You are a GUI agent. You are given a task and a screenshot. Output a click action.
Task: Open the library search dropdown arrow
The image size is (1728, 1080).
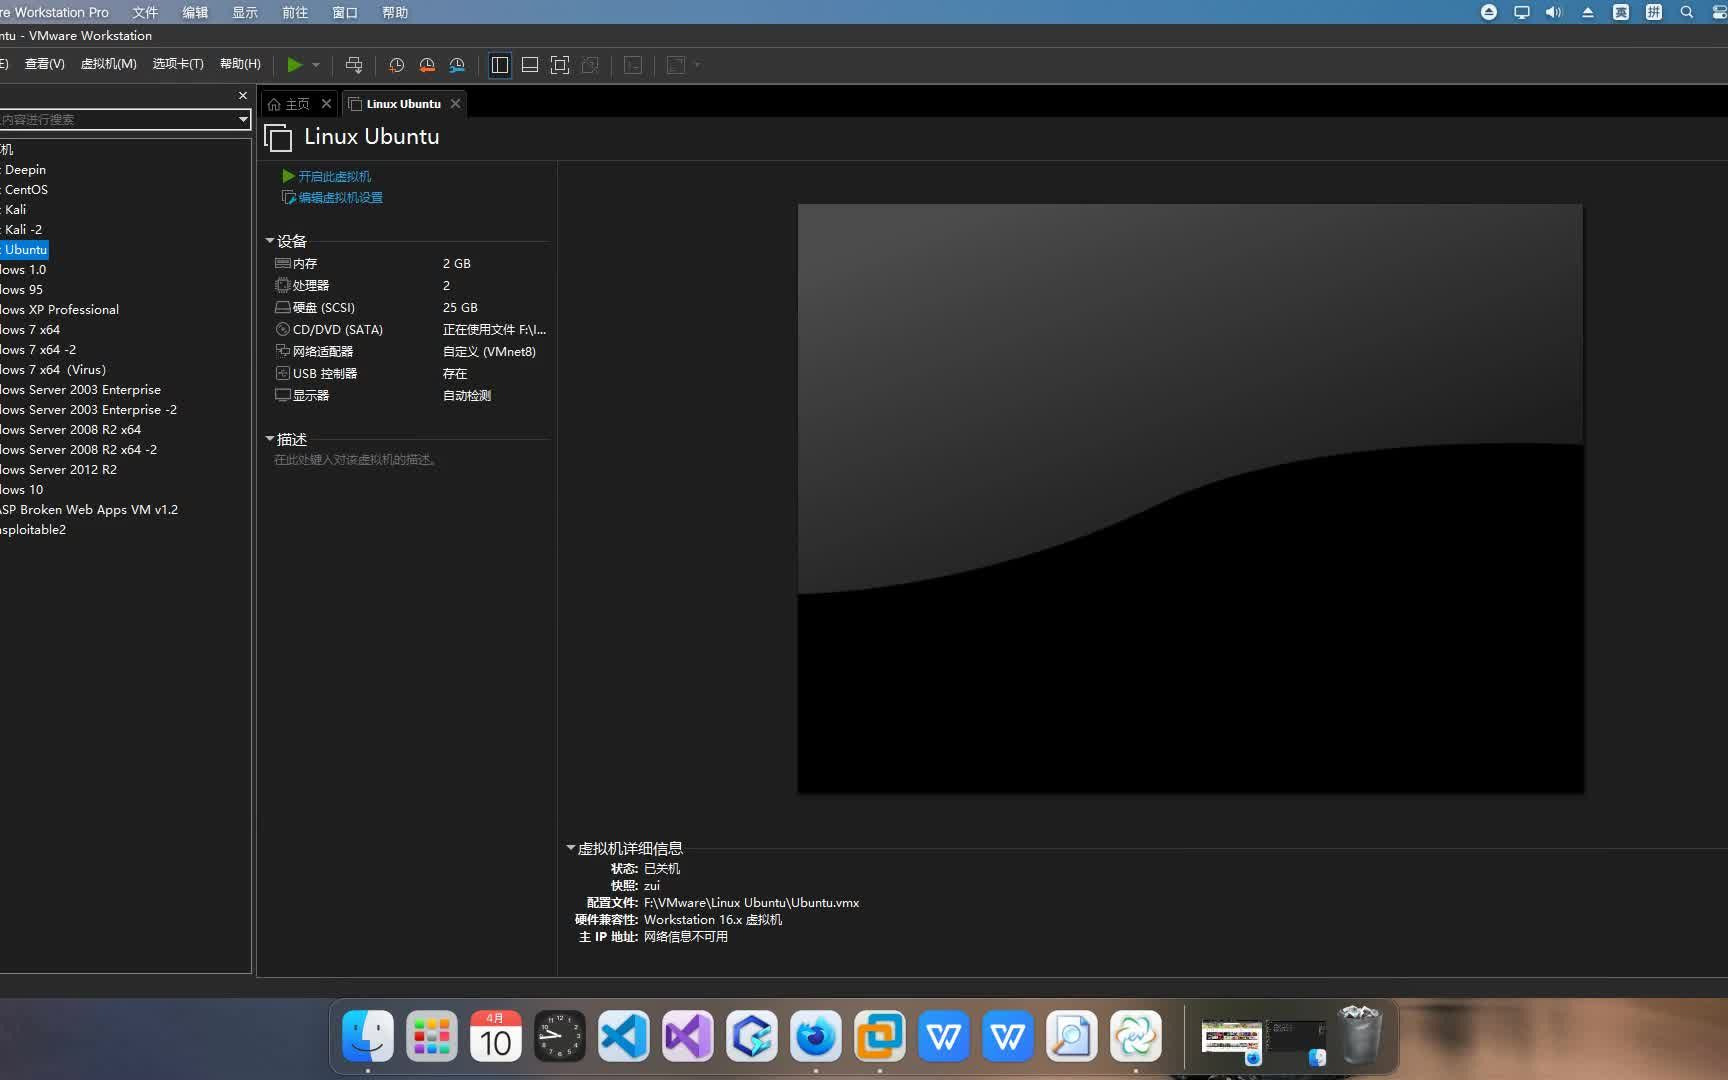(x=243, y=119)
